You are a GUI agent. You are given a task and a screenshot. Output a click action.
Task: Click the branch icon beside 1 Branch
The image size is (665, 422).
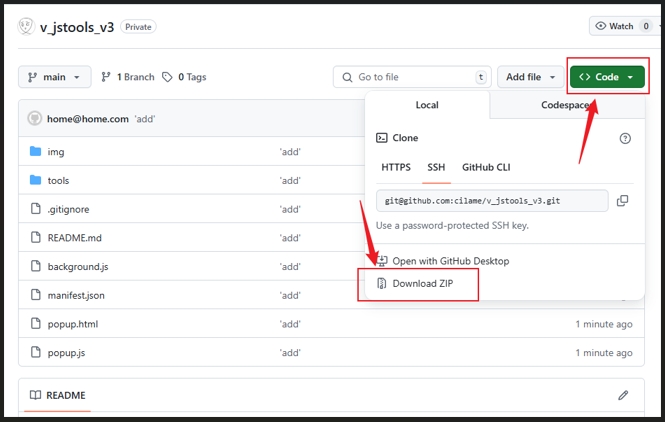tap(106, 77)
